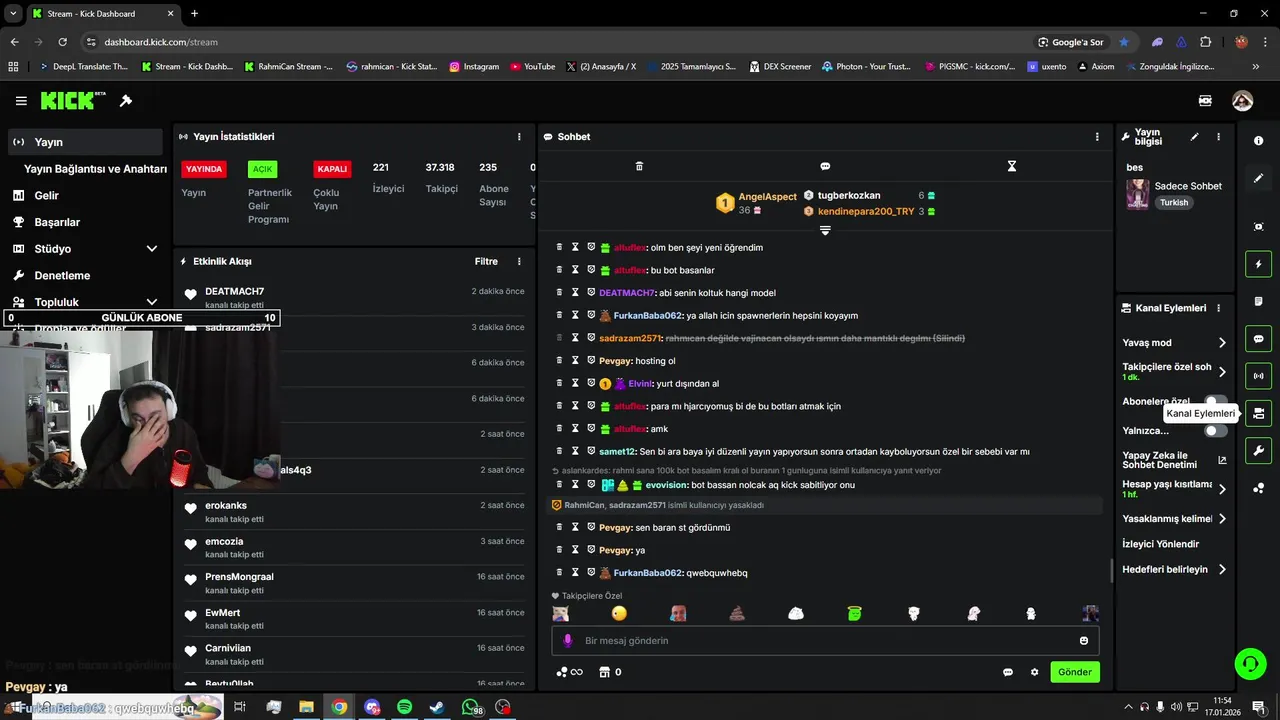The width and height of the screenshot is (1280, 720).
Task: Click the speech bubble icon in chat toolbar
Action: pos(825,166)
